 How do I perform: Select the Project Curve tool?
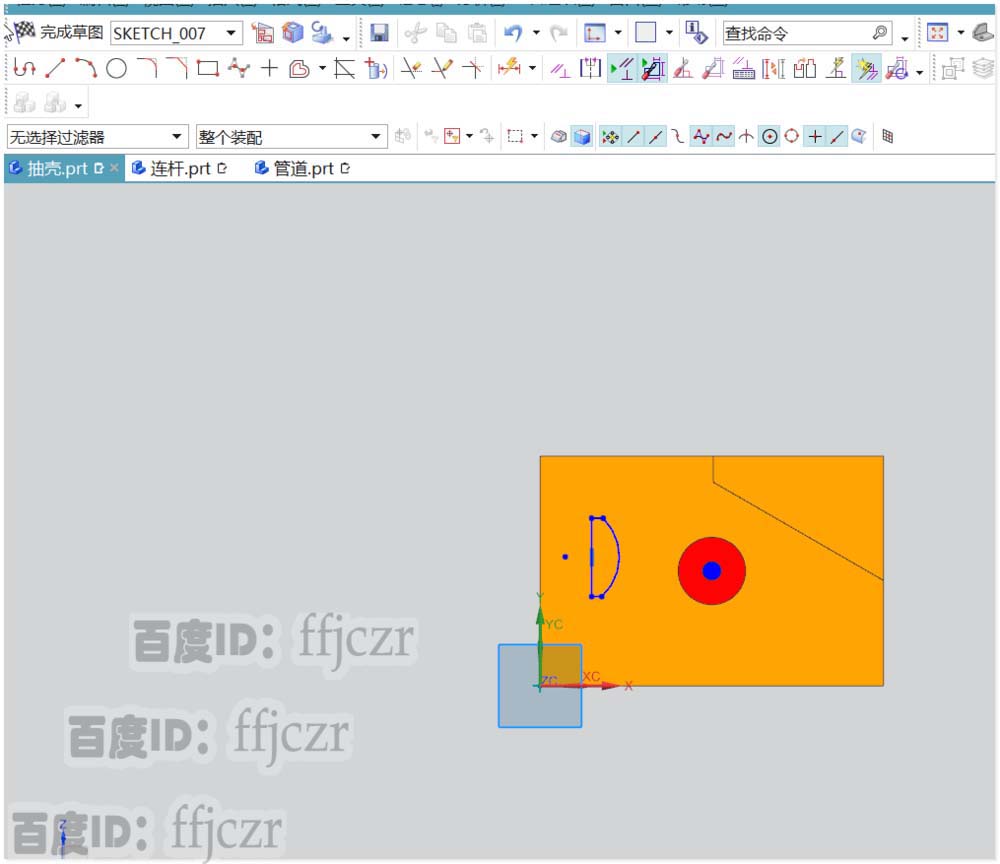tap(376, 68)
